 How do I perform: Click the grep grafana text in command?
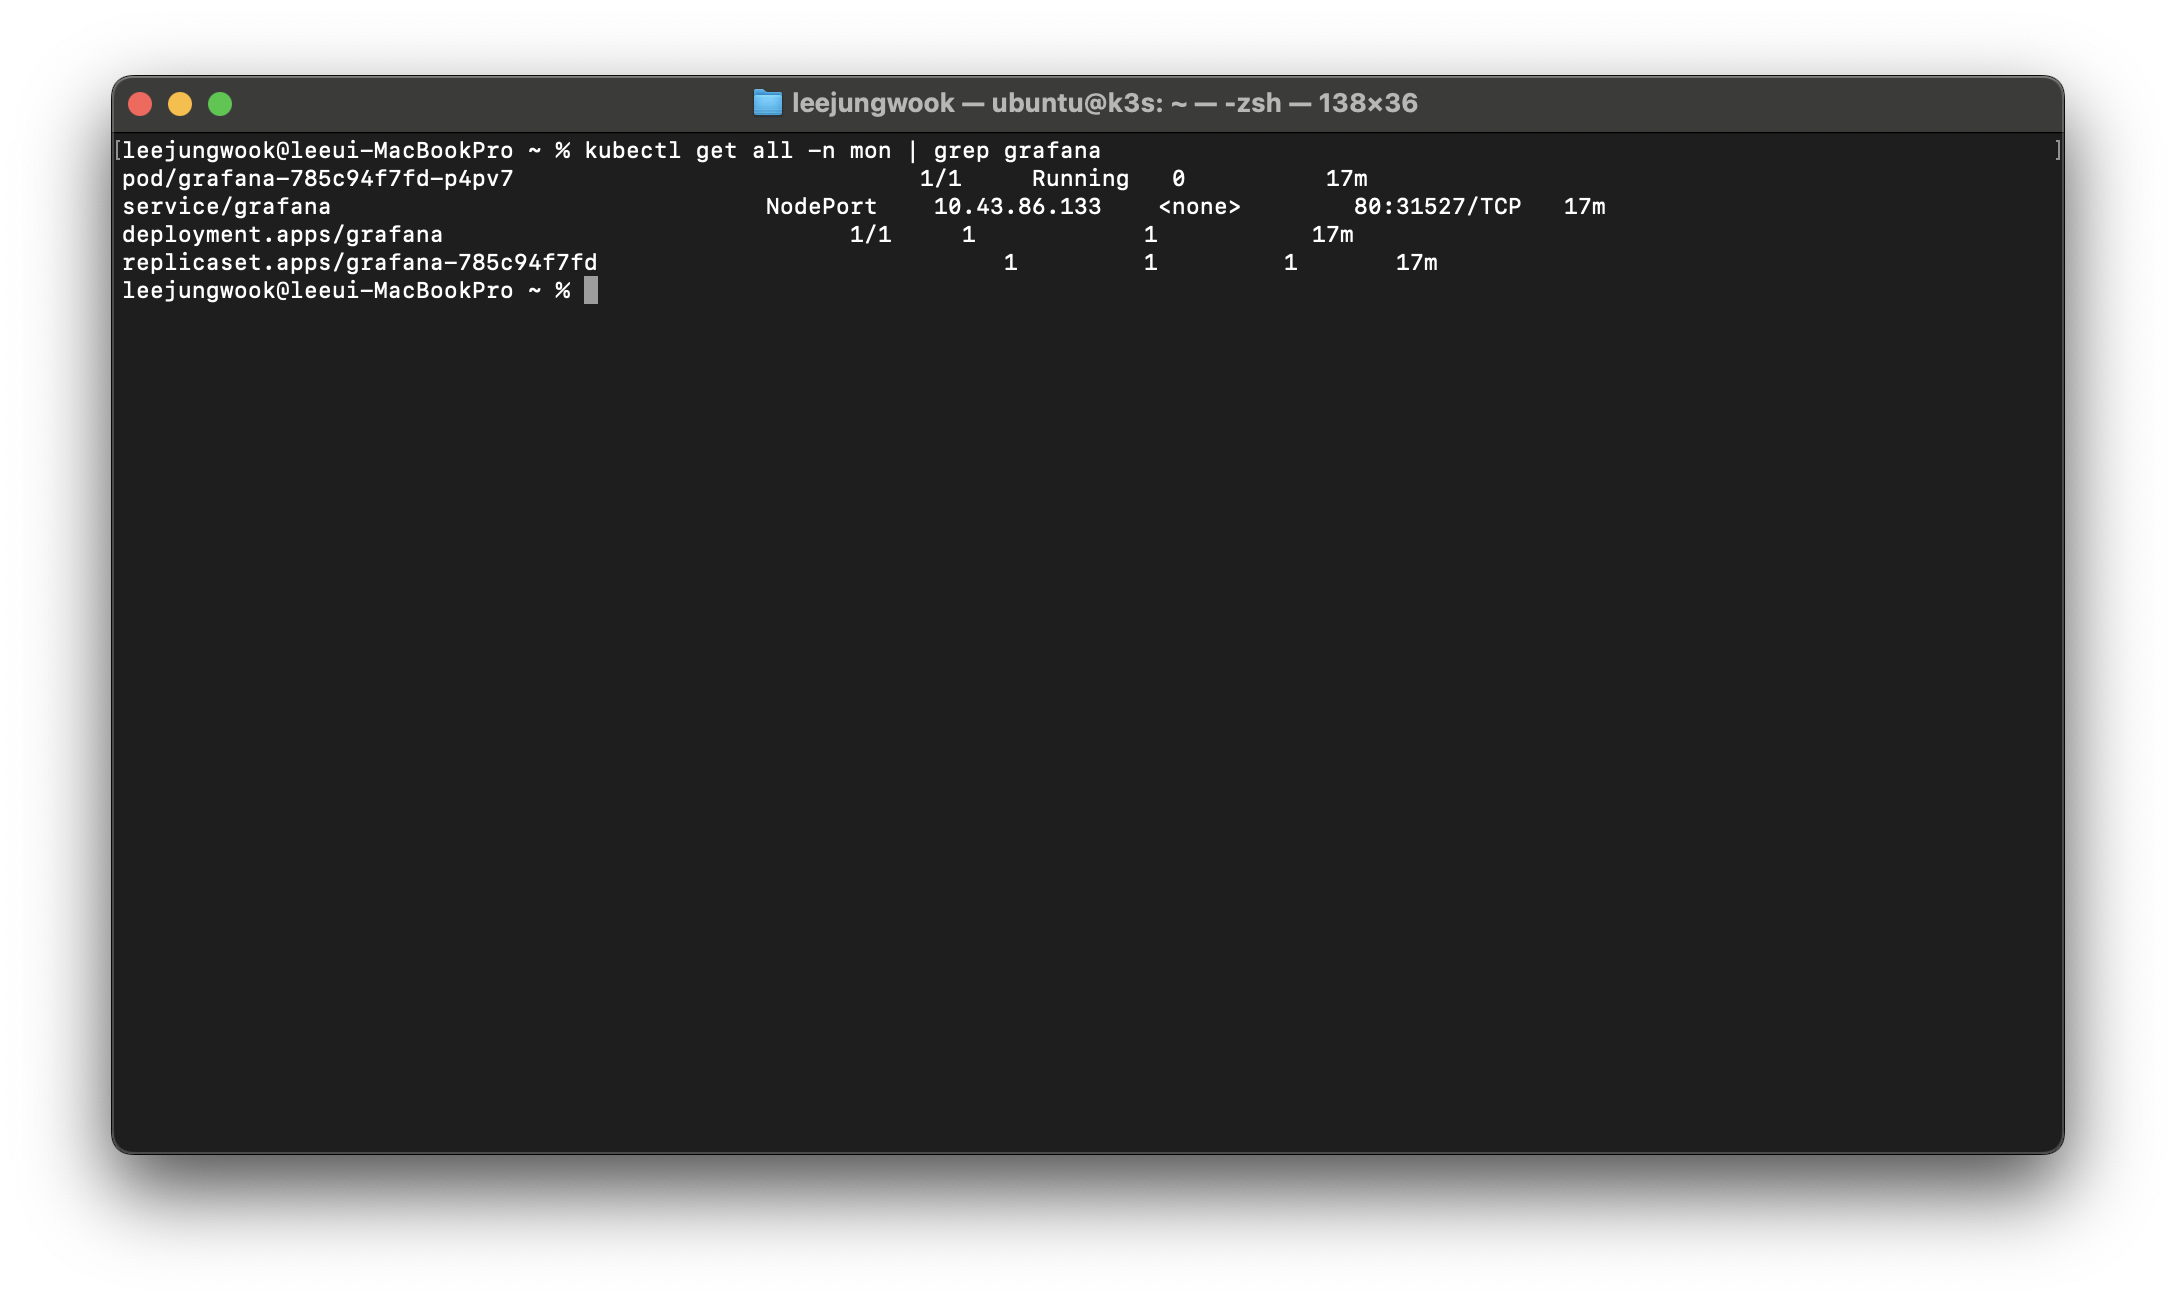pos(1017,151)
